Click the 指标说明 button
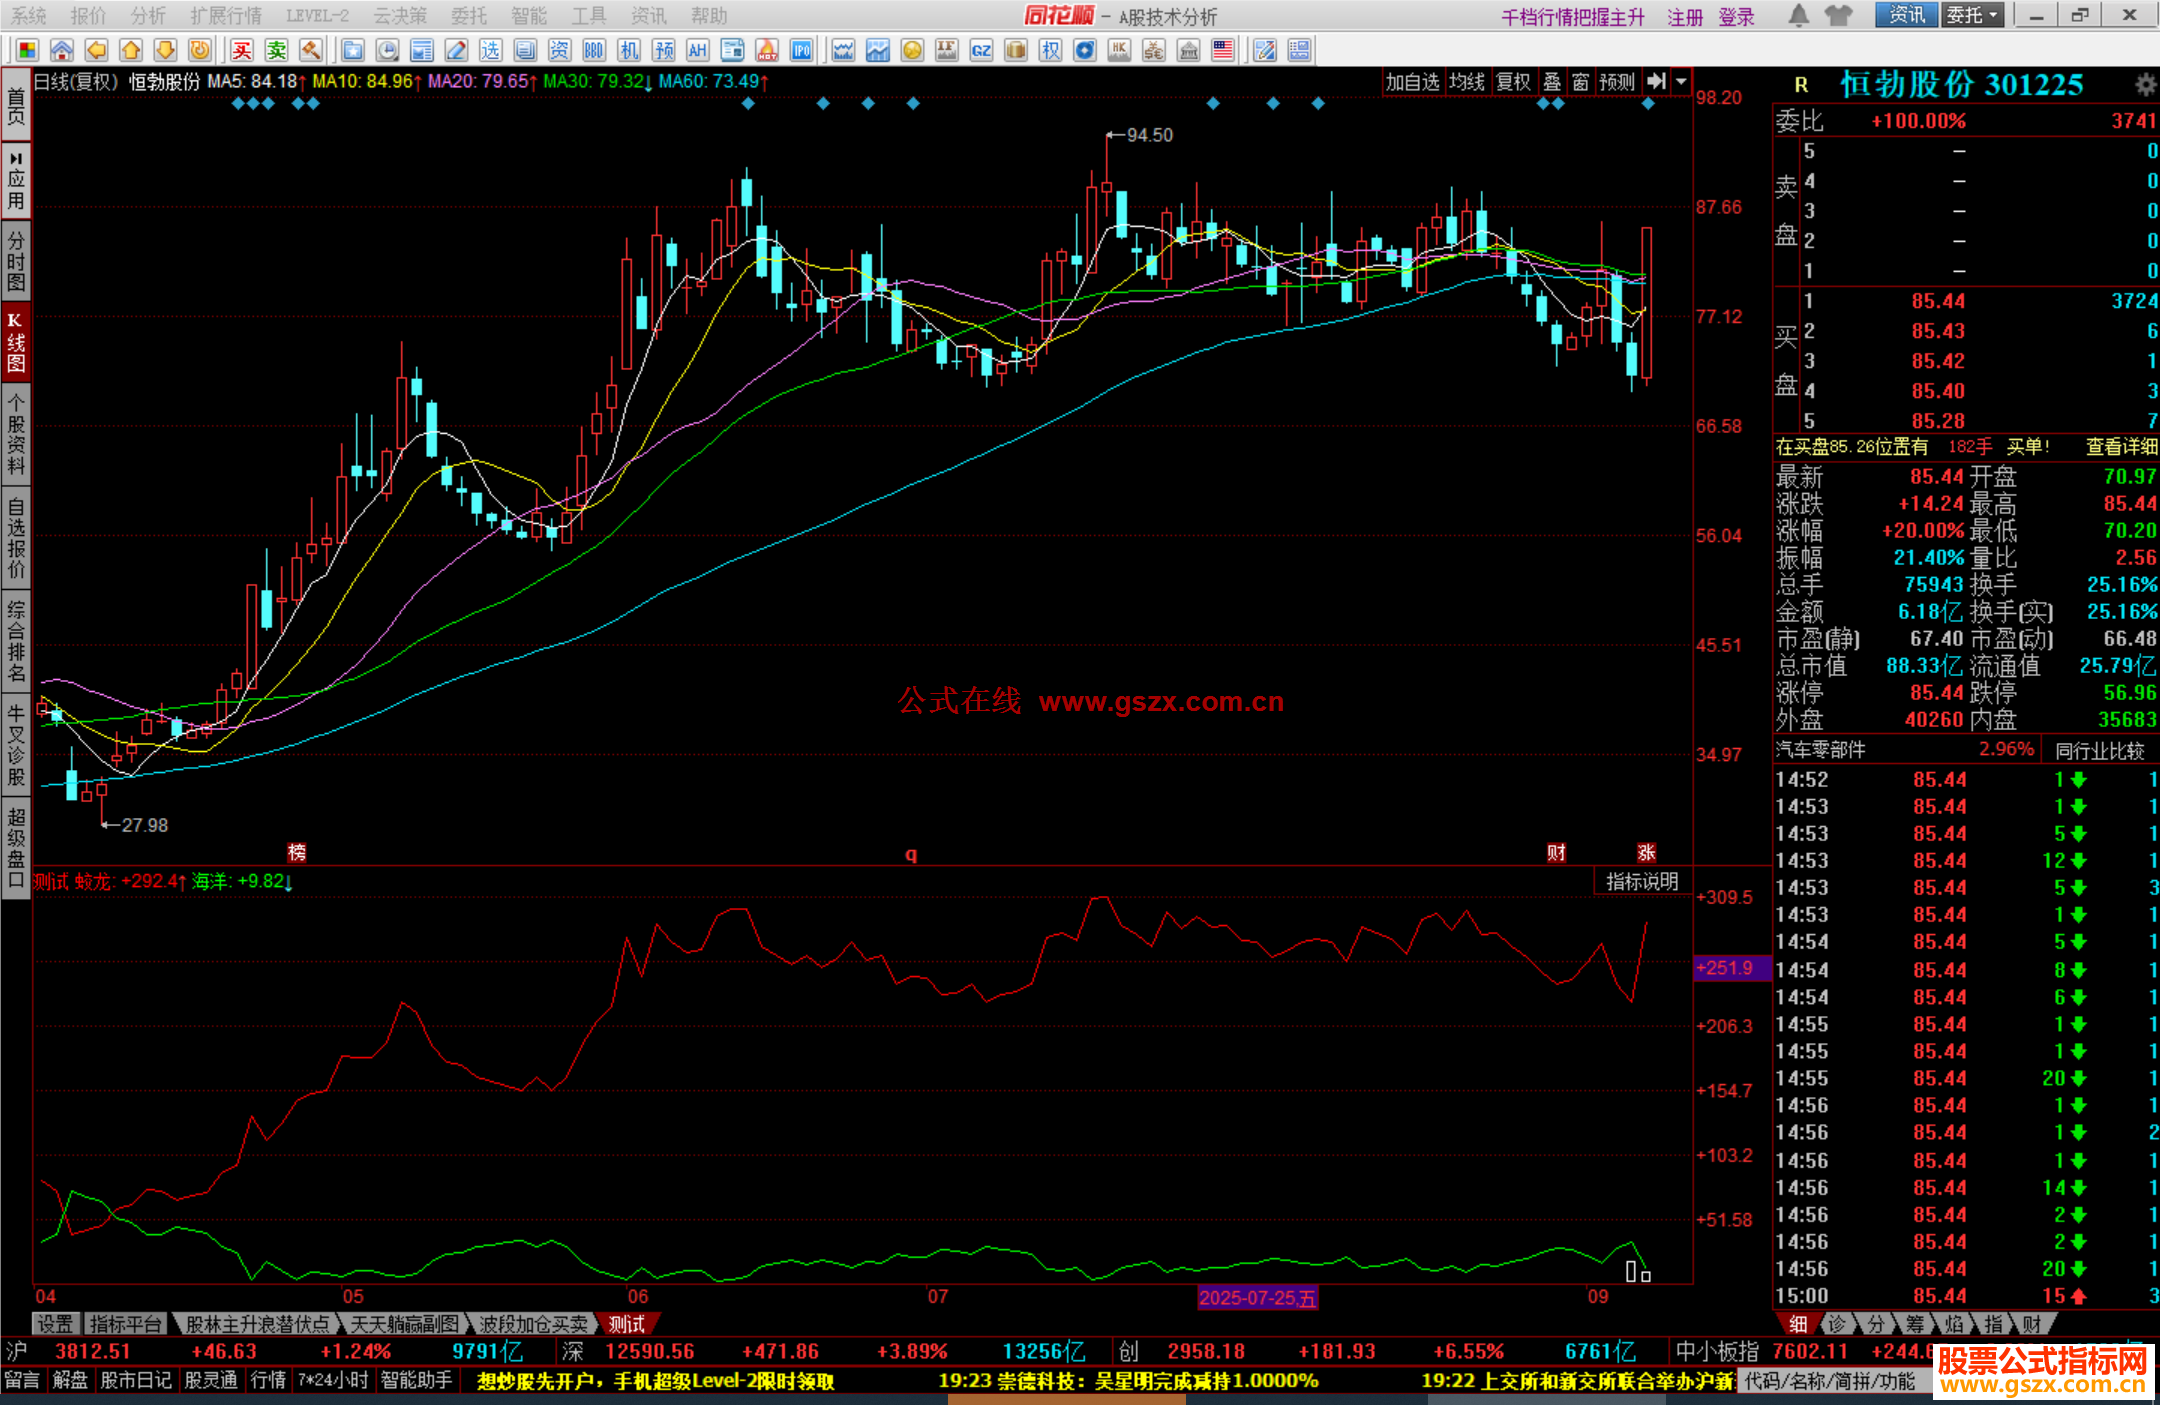 tap(1642, 881)
